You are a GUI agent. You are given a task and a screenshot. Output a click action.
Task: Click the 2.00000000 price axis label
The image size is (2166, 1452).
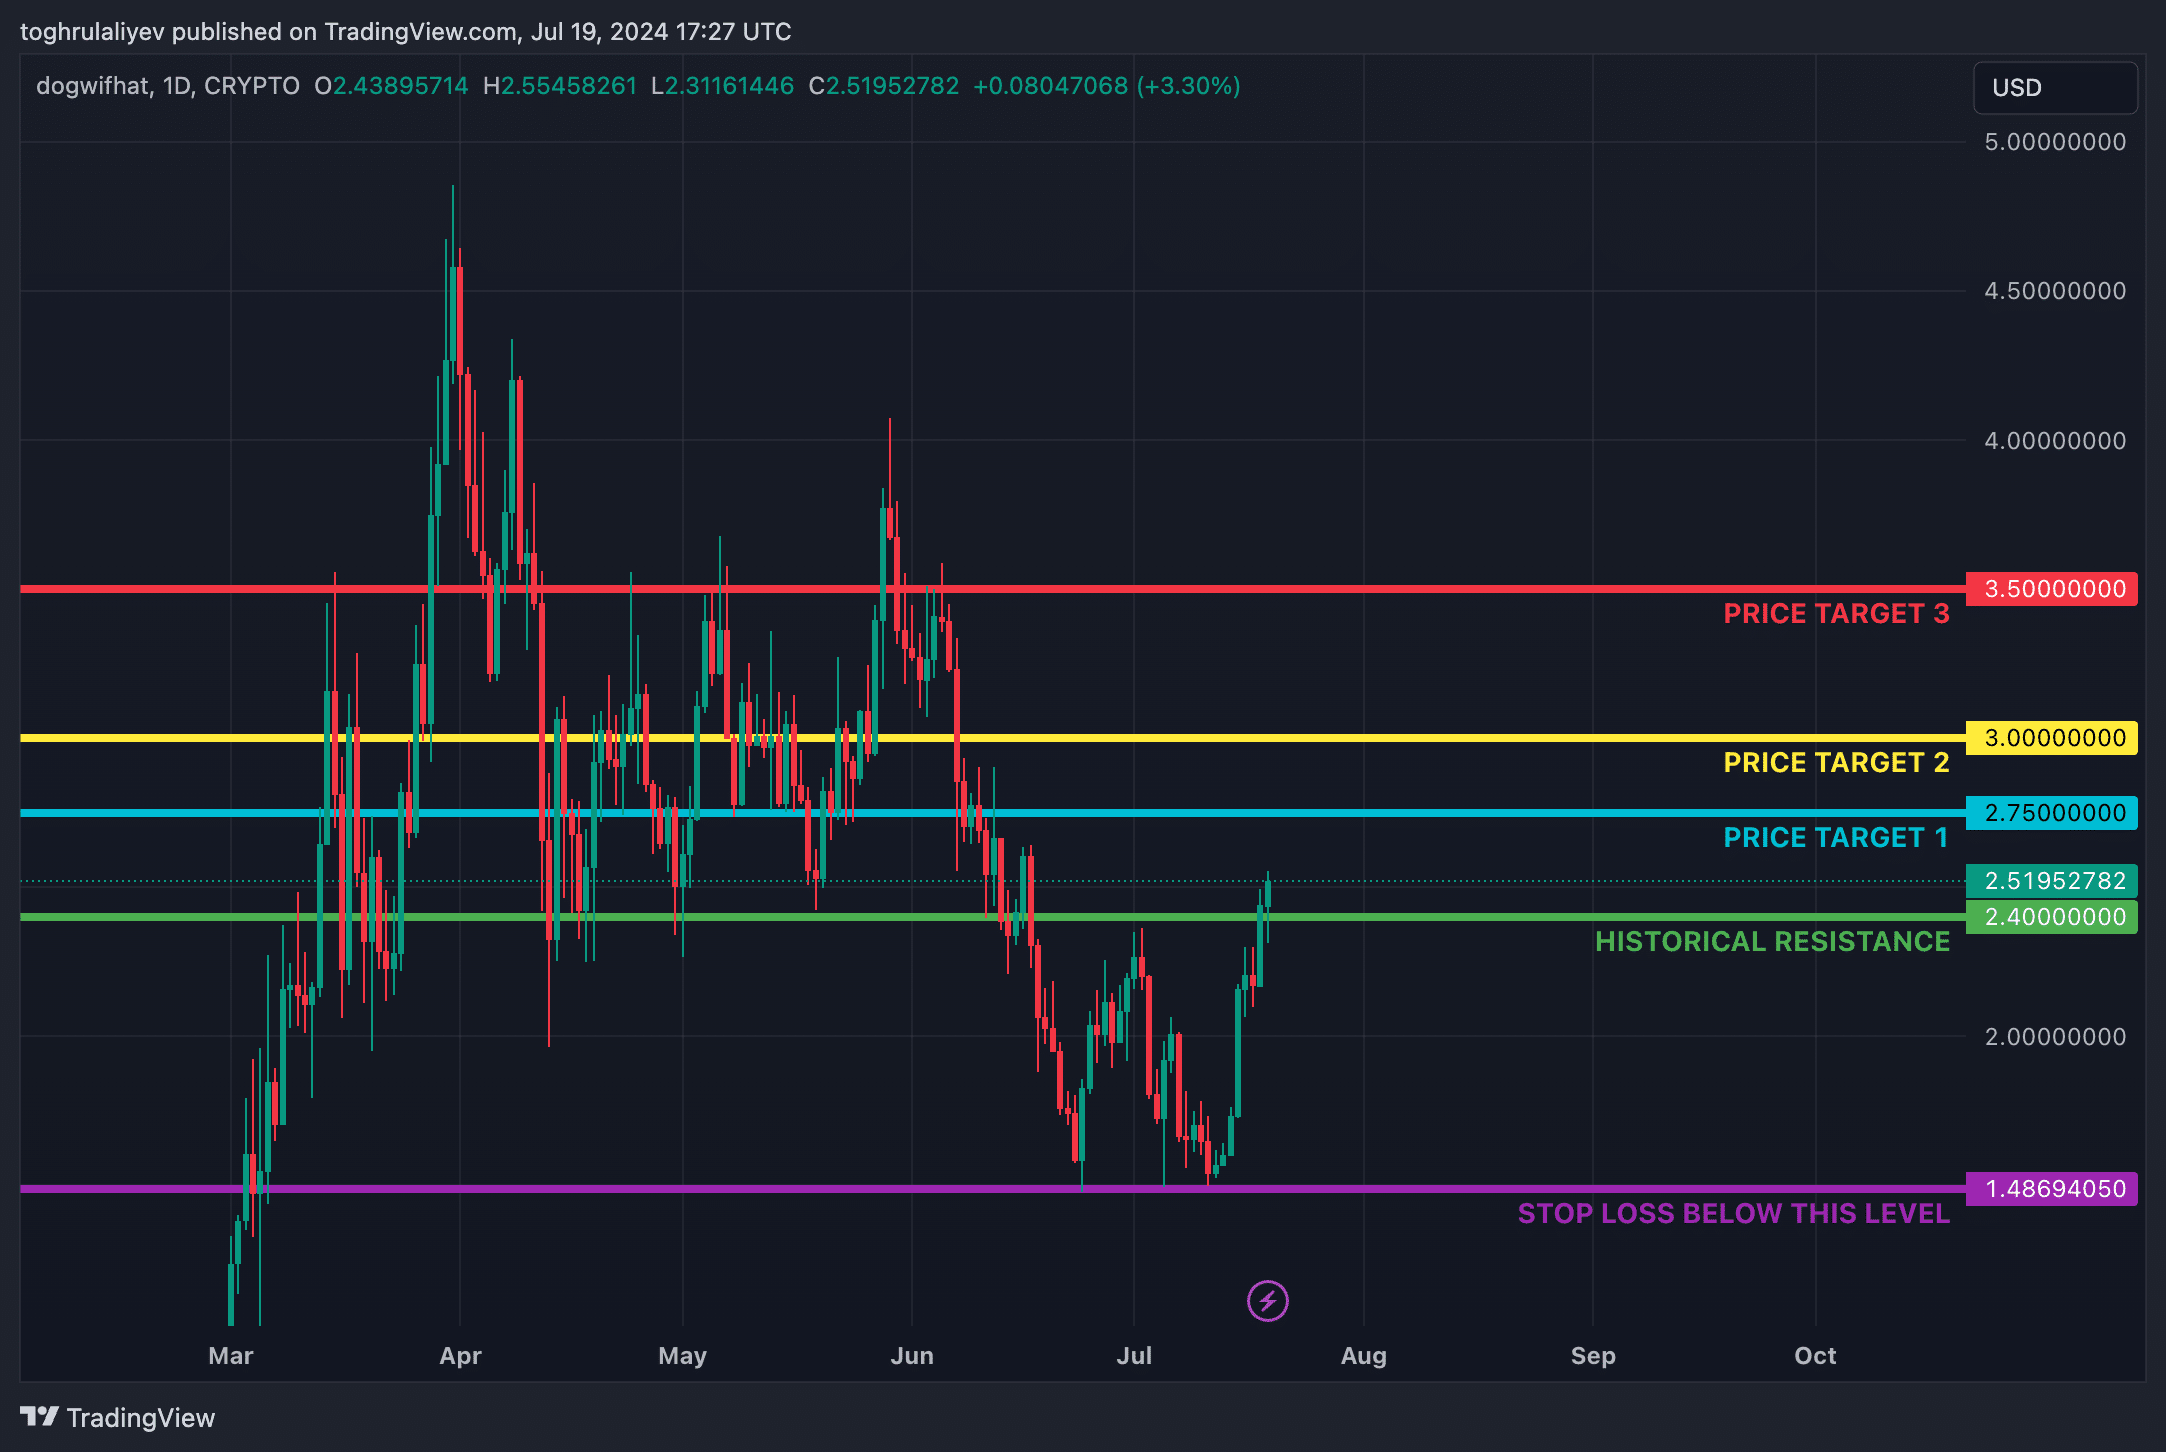click(x=2055, y=1037)
